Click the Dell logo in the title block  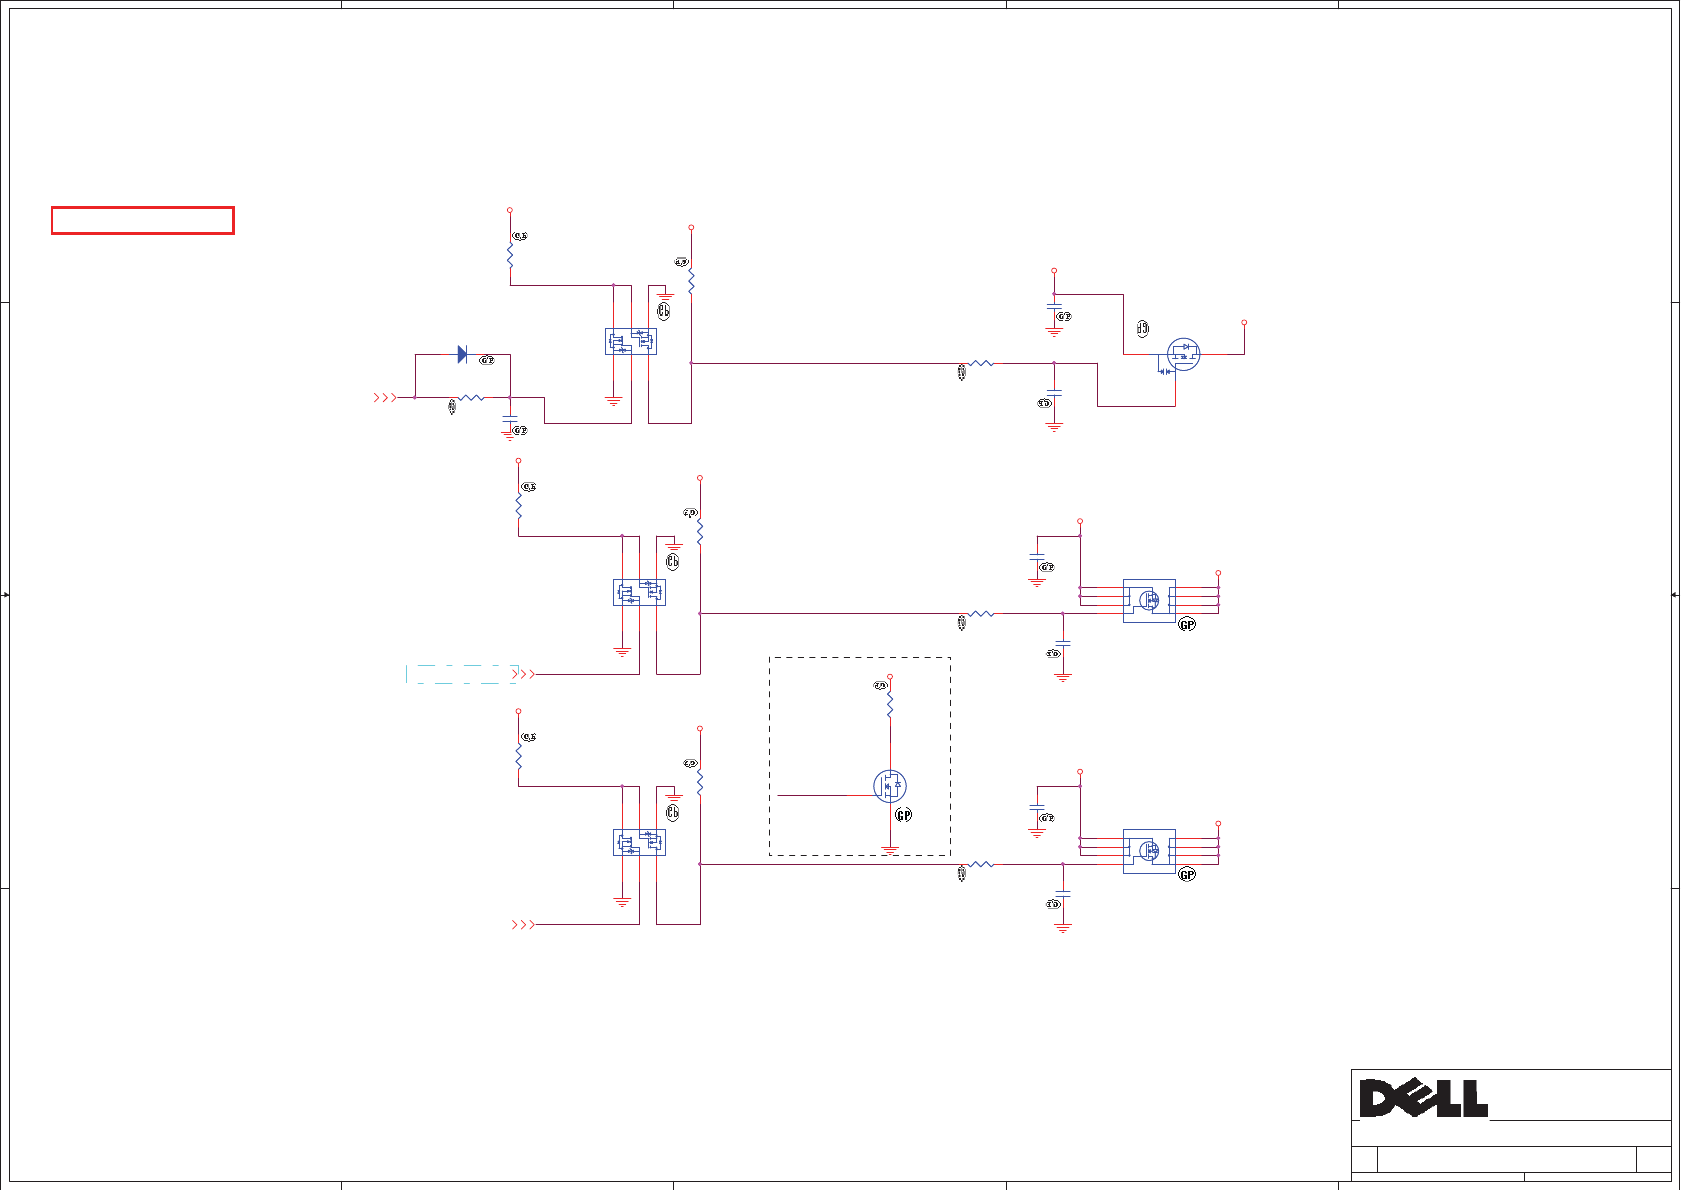[1424, 1098]
